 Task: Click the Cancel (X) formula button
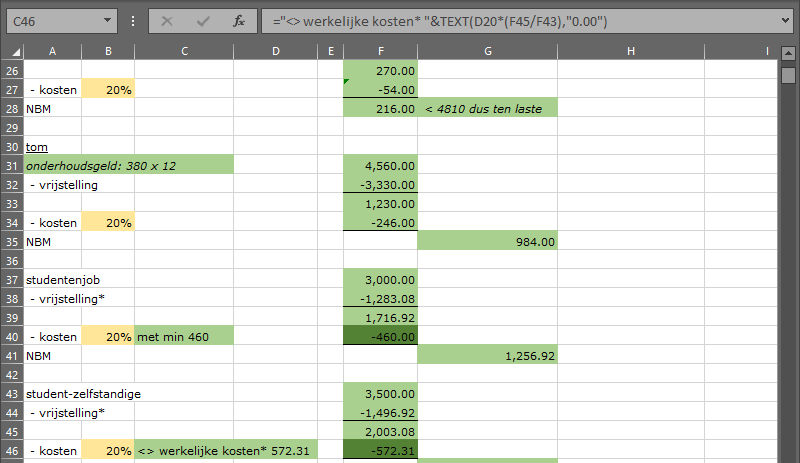[167, 21]
